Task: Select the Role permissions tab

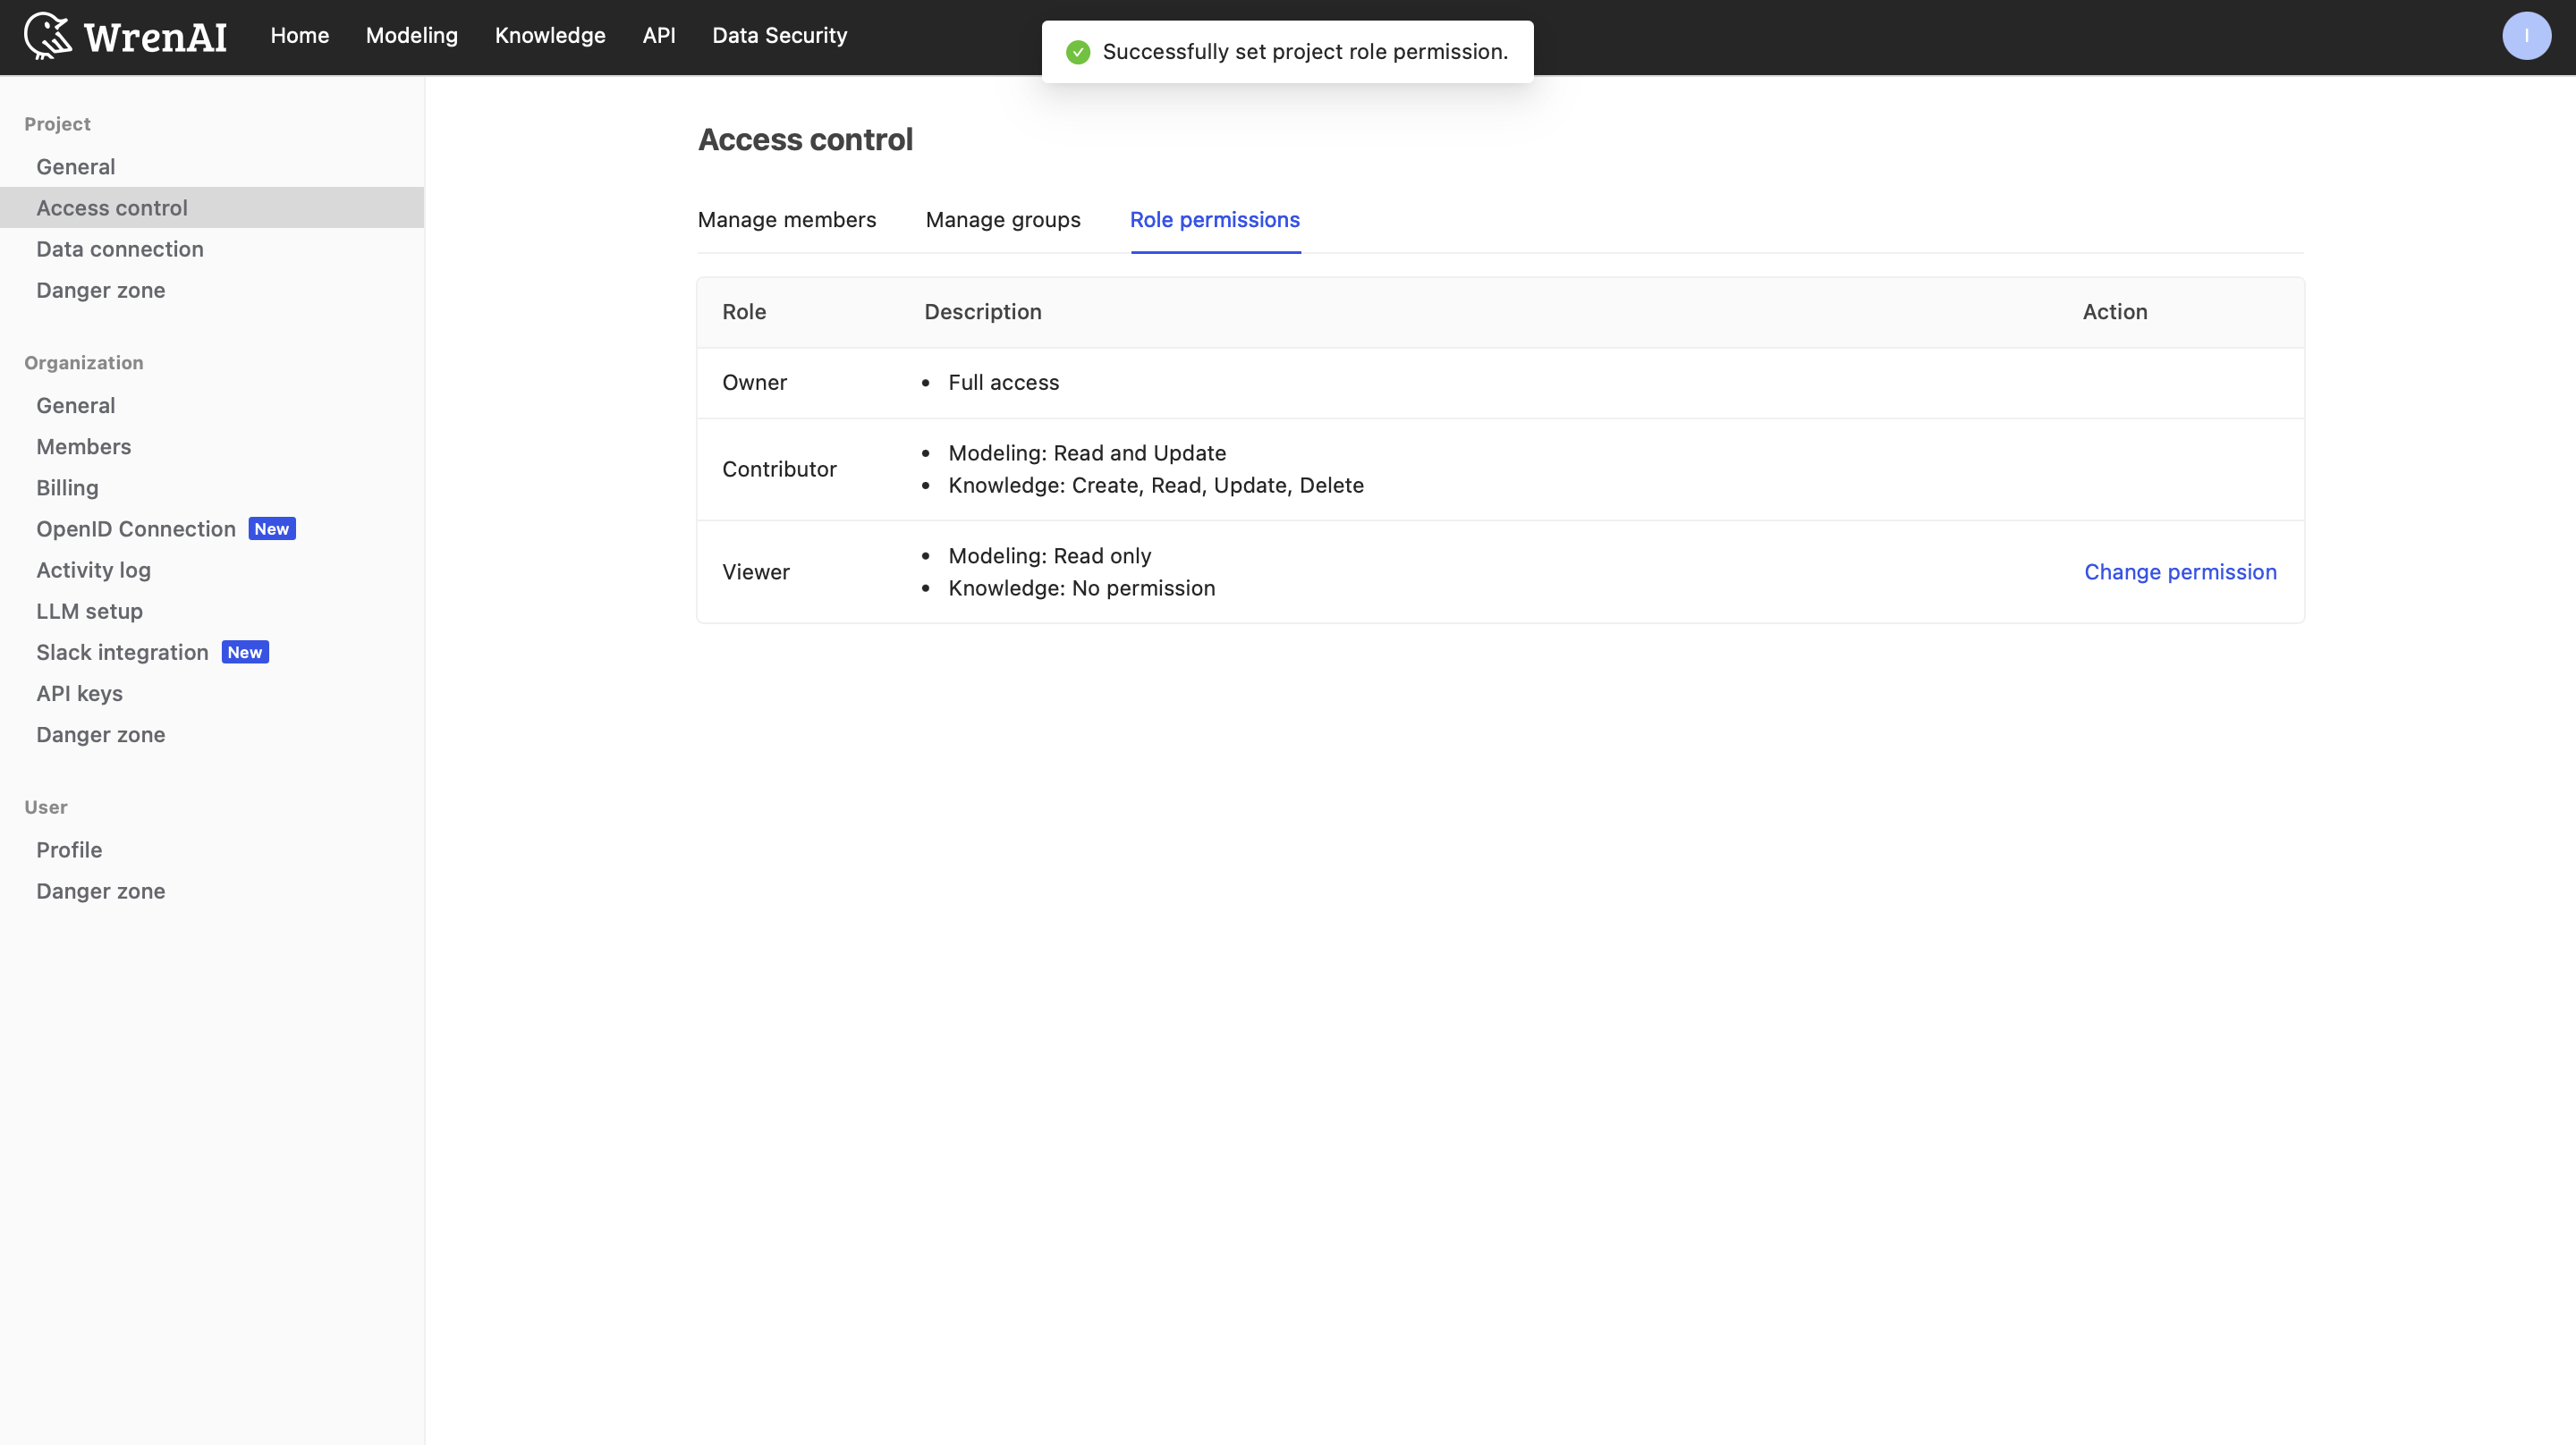Action: pos(1214,220)
